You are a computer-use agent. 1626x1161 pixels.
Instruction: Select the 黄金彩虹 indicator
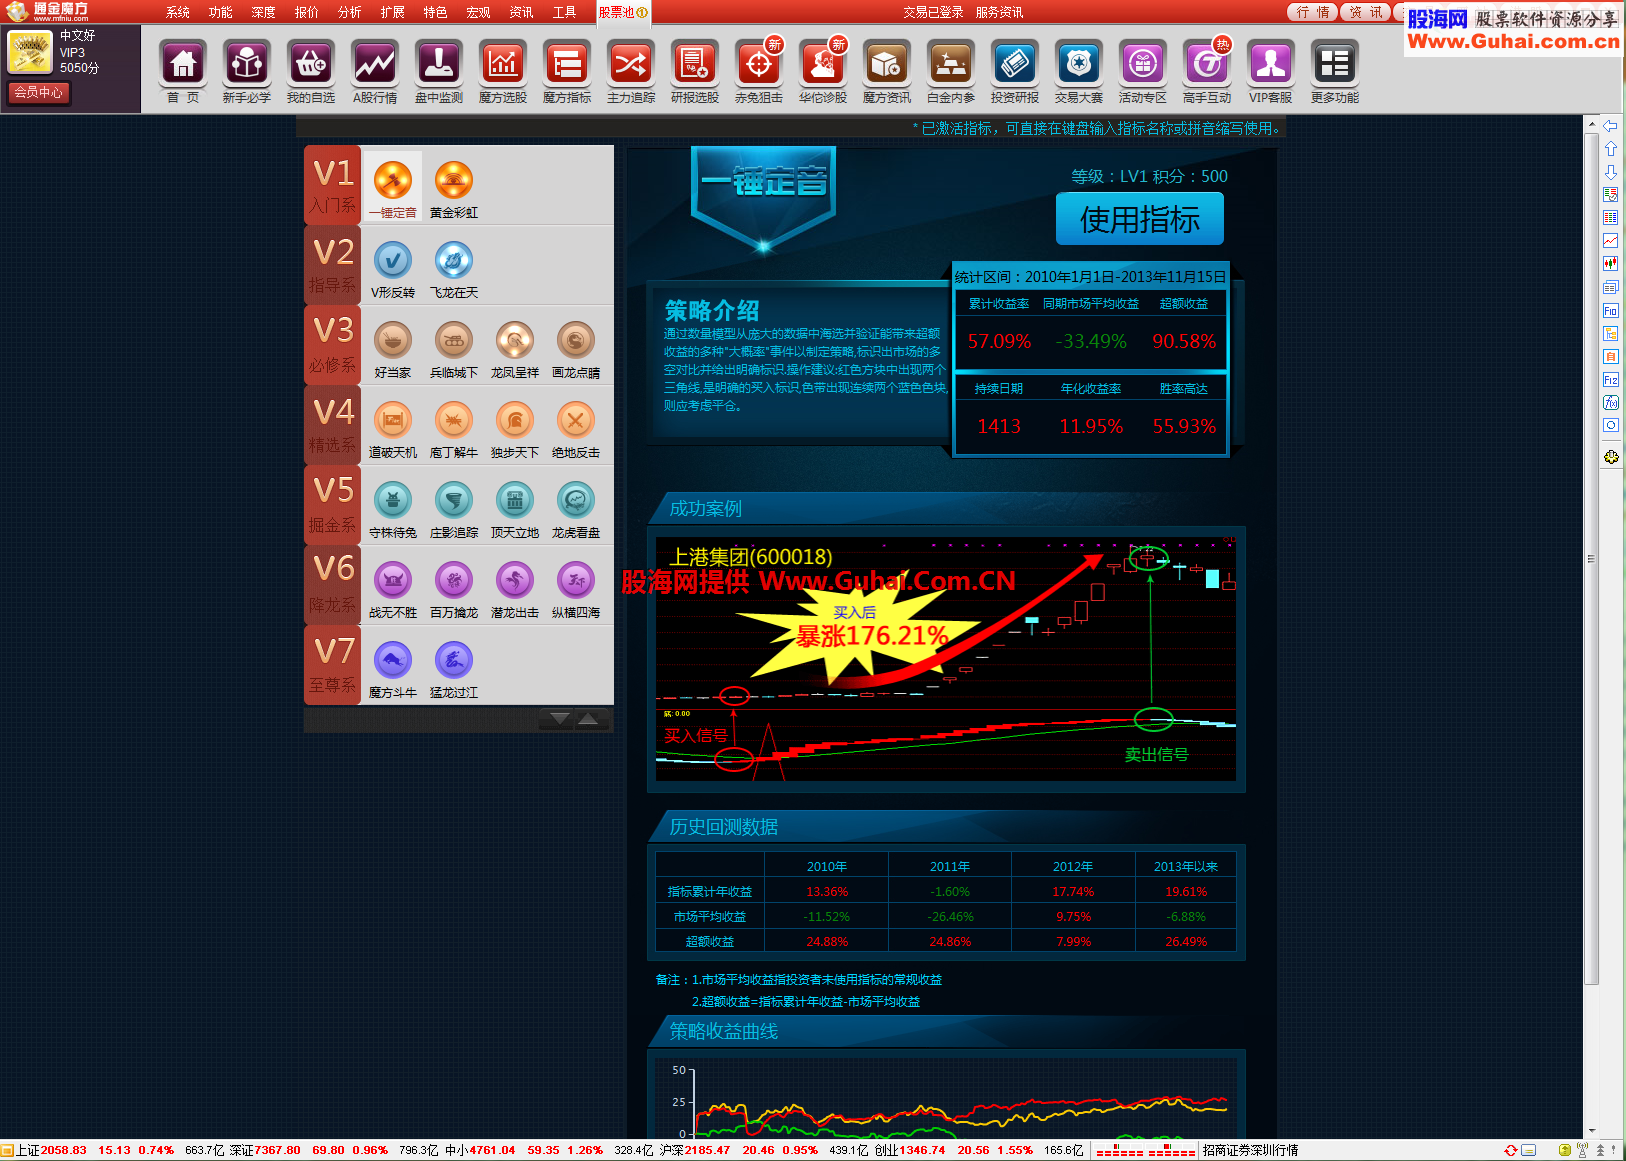pos(454,188)
